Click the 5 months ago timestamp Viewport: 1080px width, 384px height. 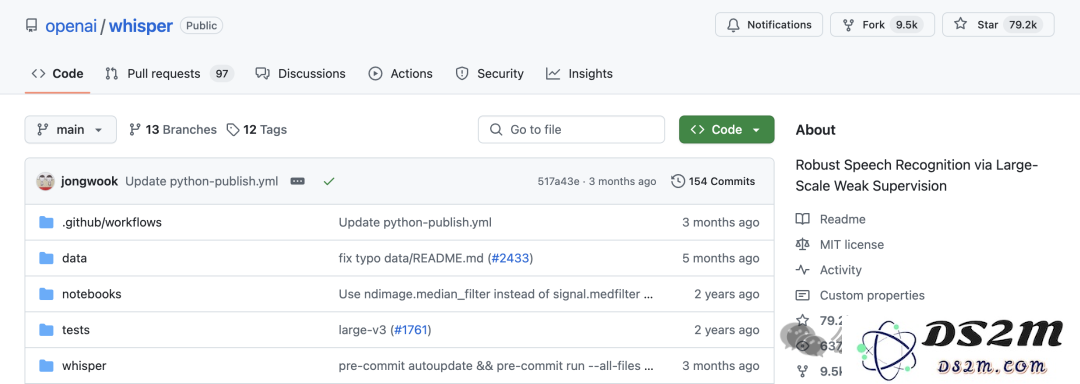click(x=721, y=258)
